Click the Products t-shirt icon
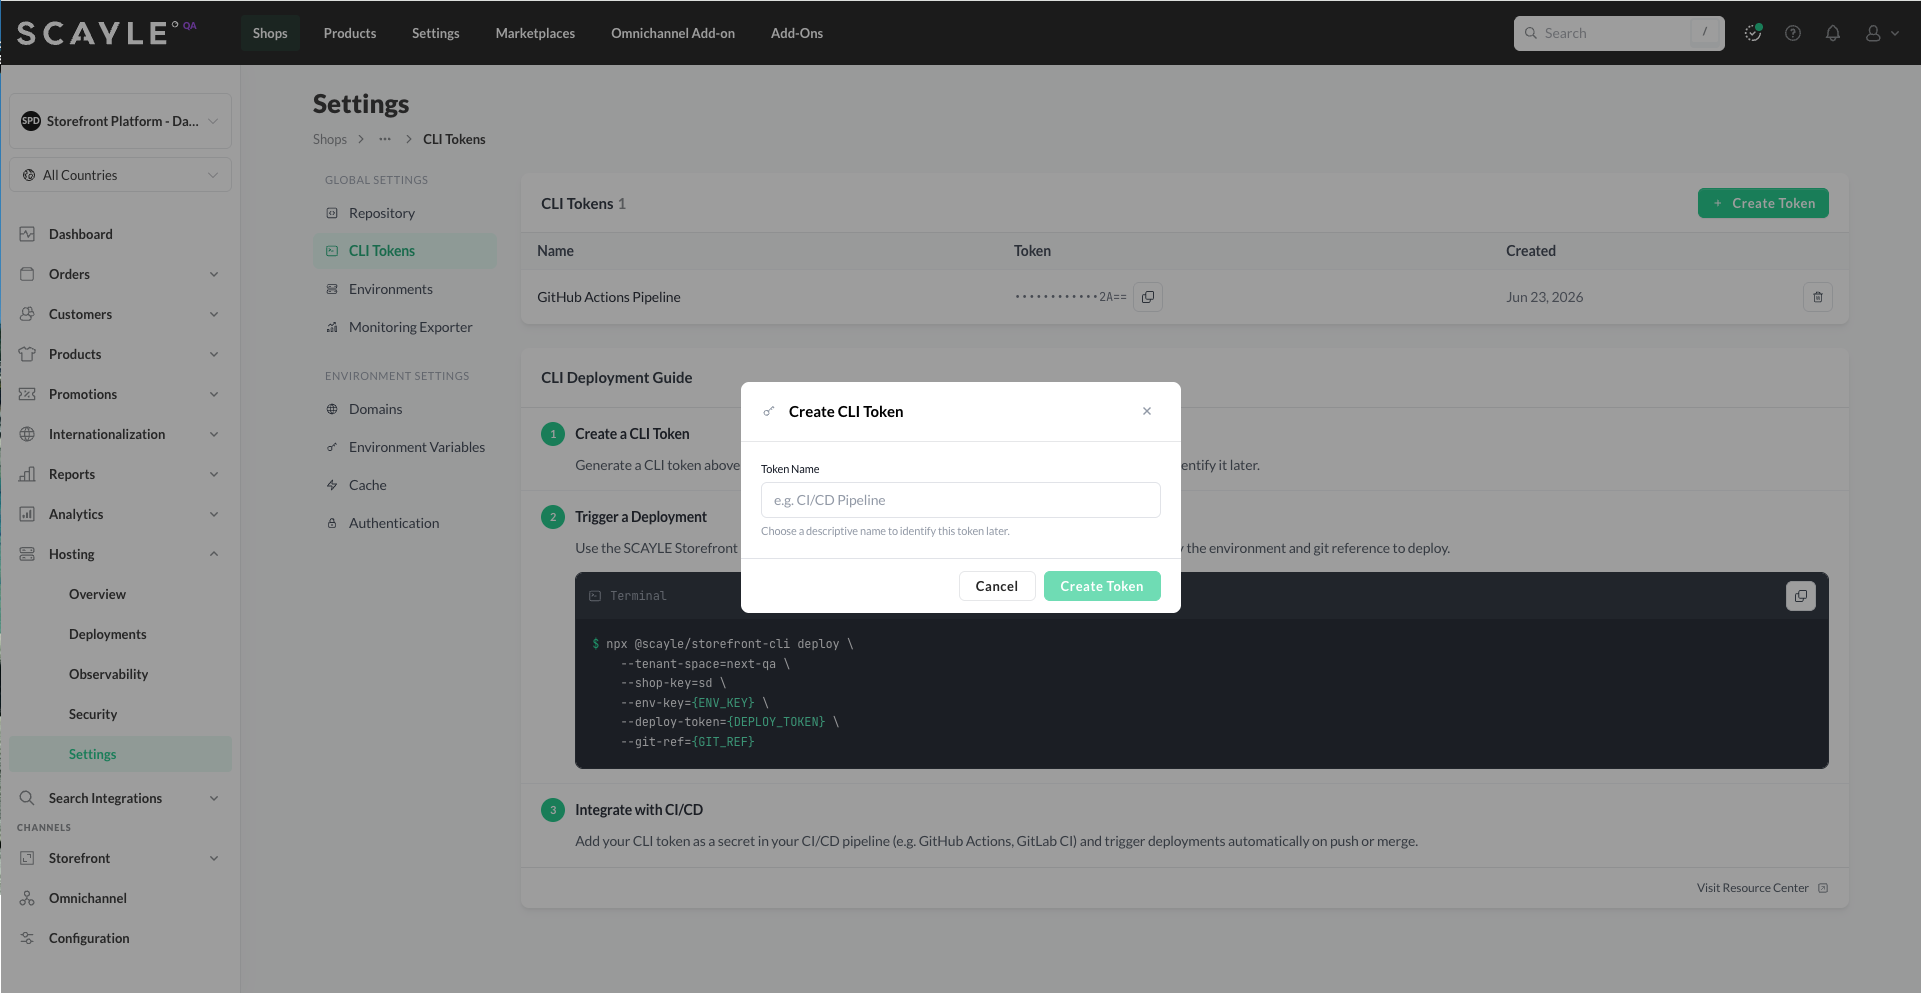 coord(27,354)
